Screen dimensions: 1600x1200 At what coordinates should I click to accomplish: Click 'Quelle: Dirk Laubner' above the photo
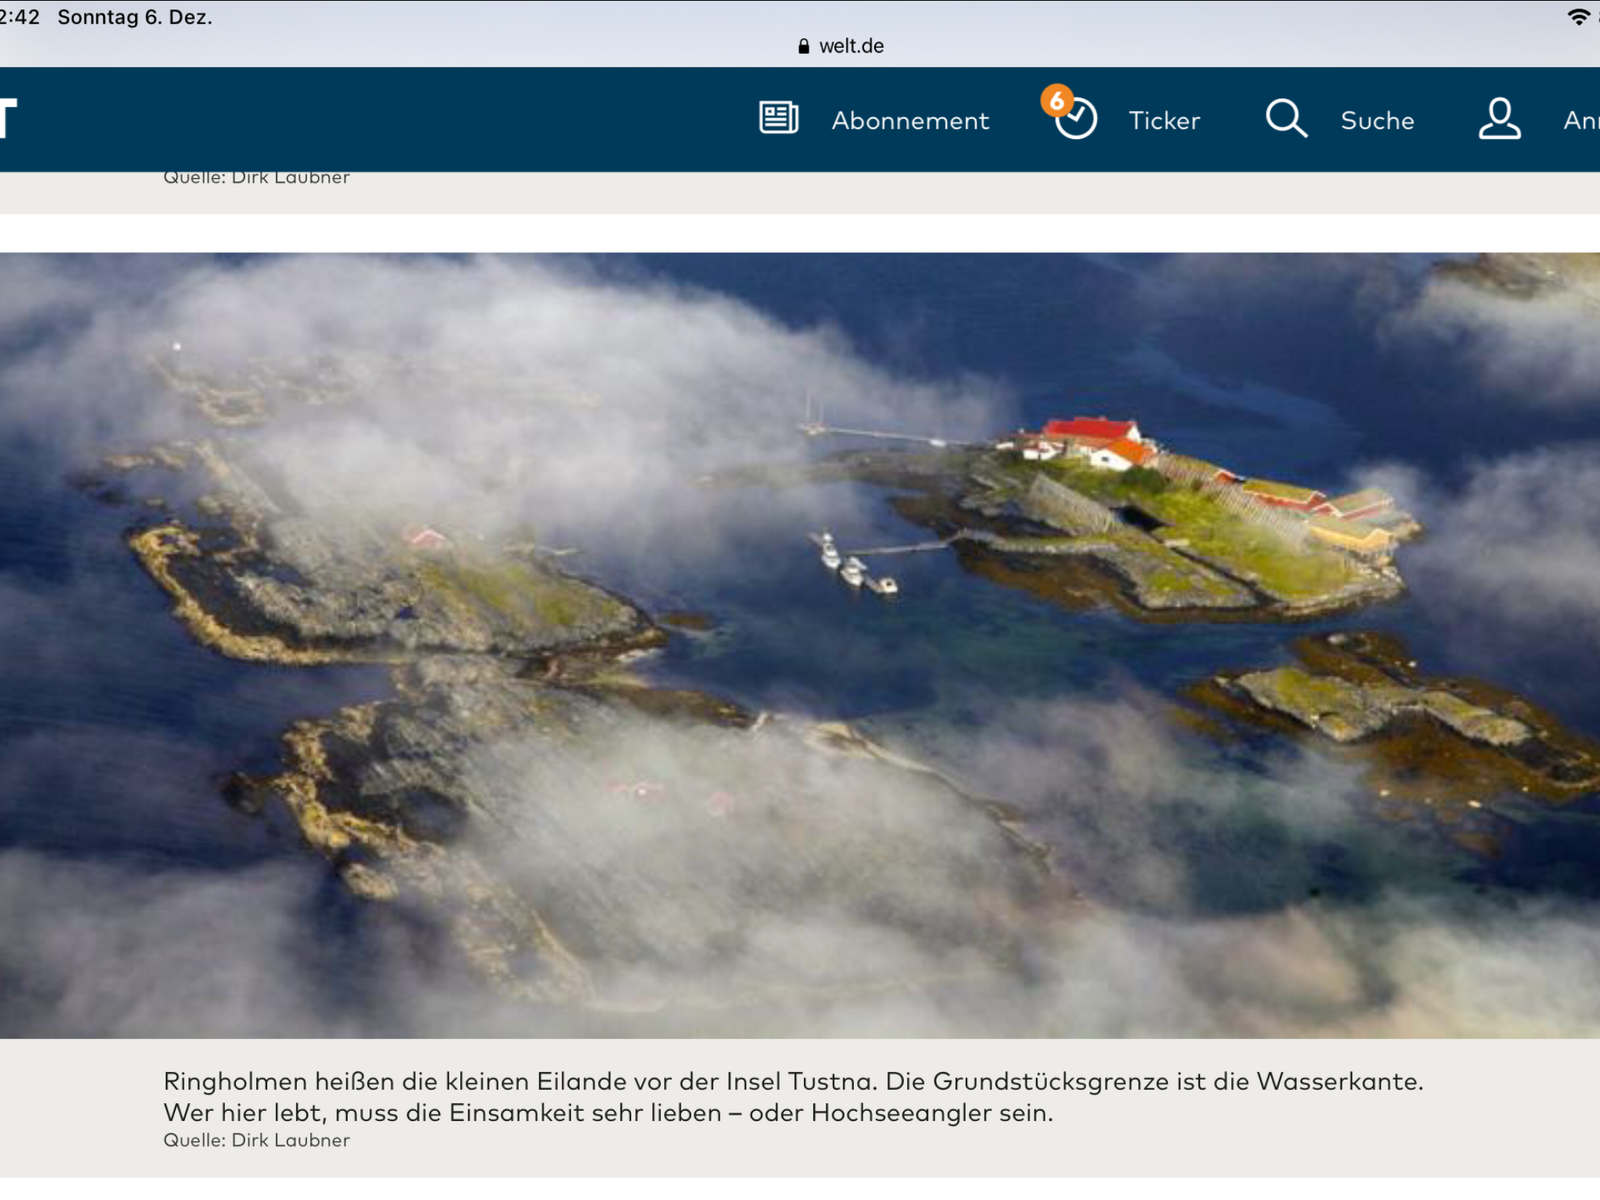[256, 178]
